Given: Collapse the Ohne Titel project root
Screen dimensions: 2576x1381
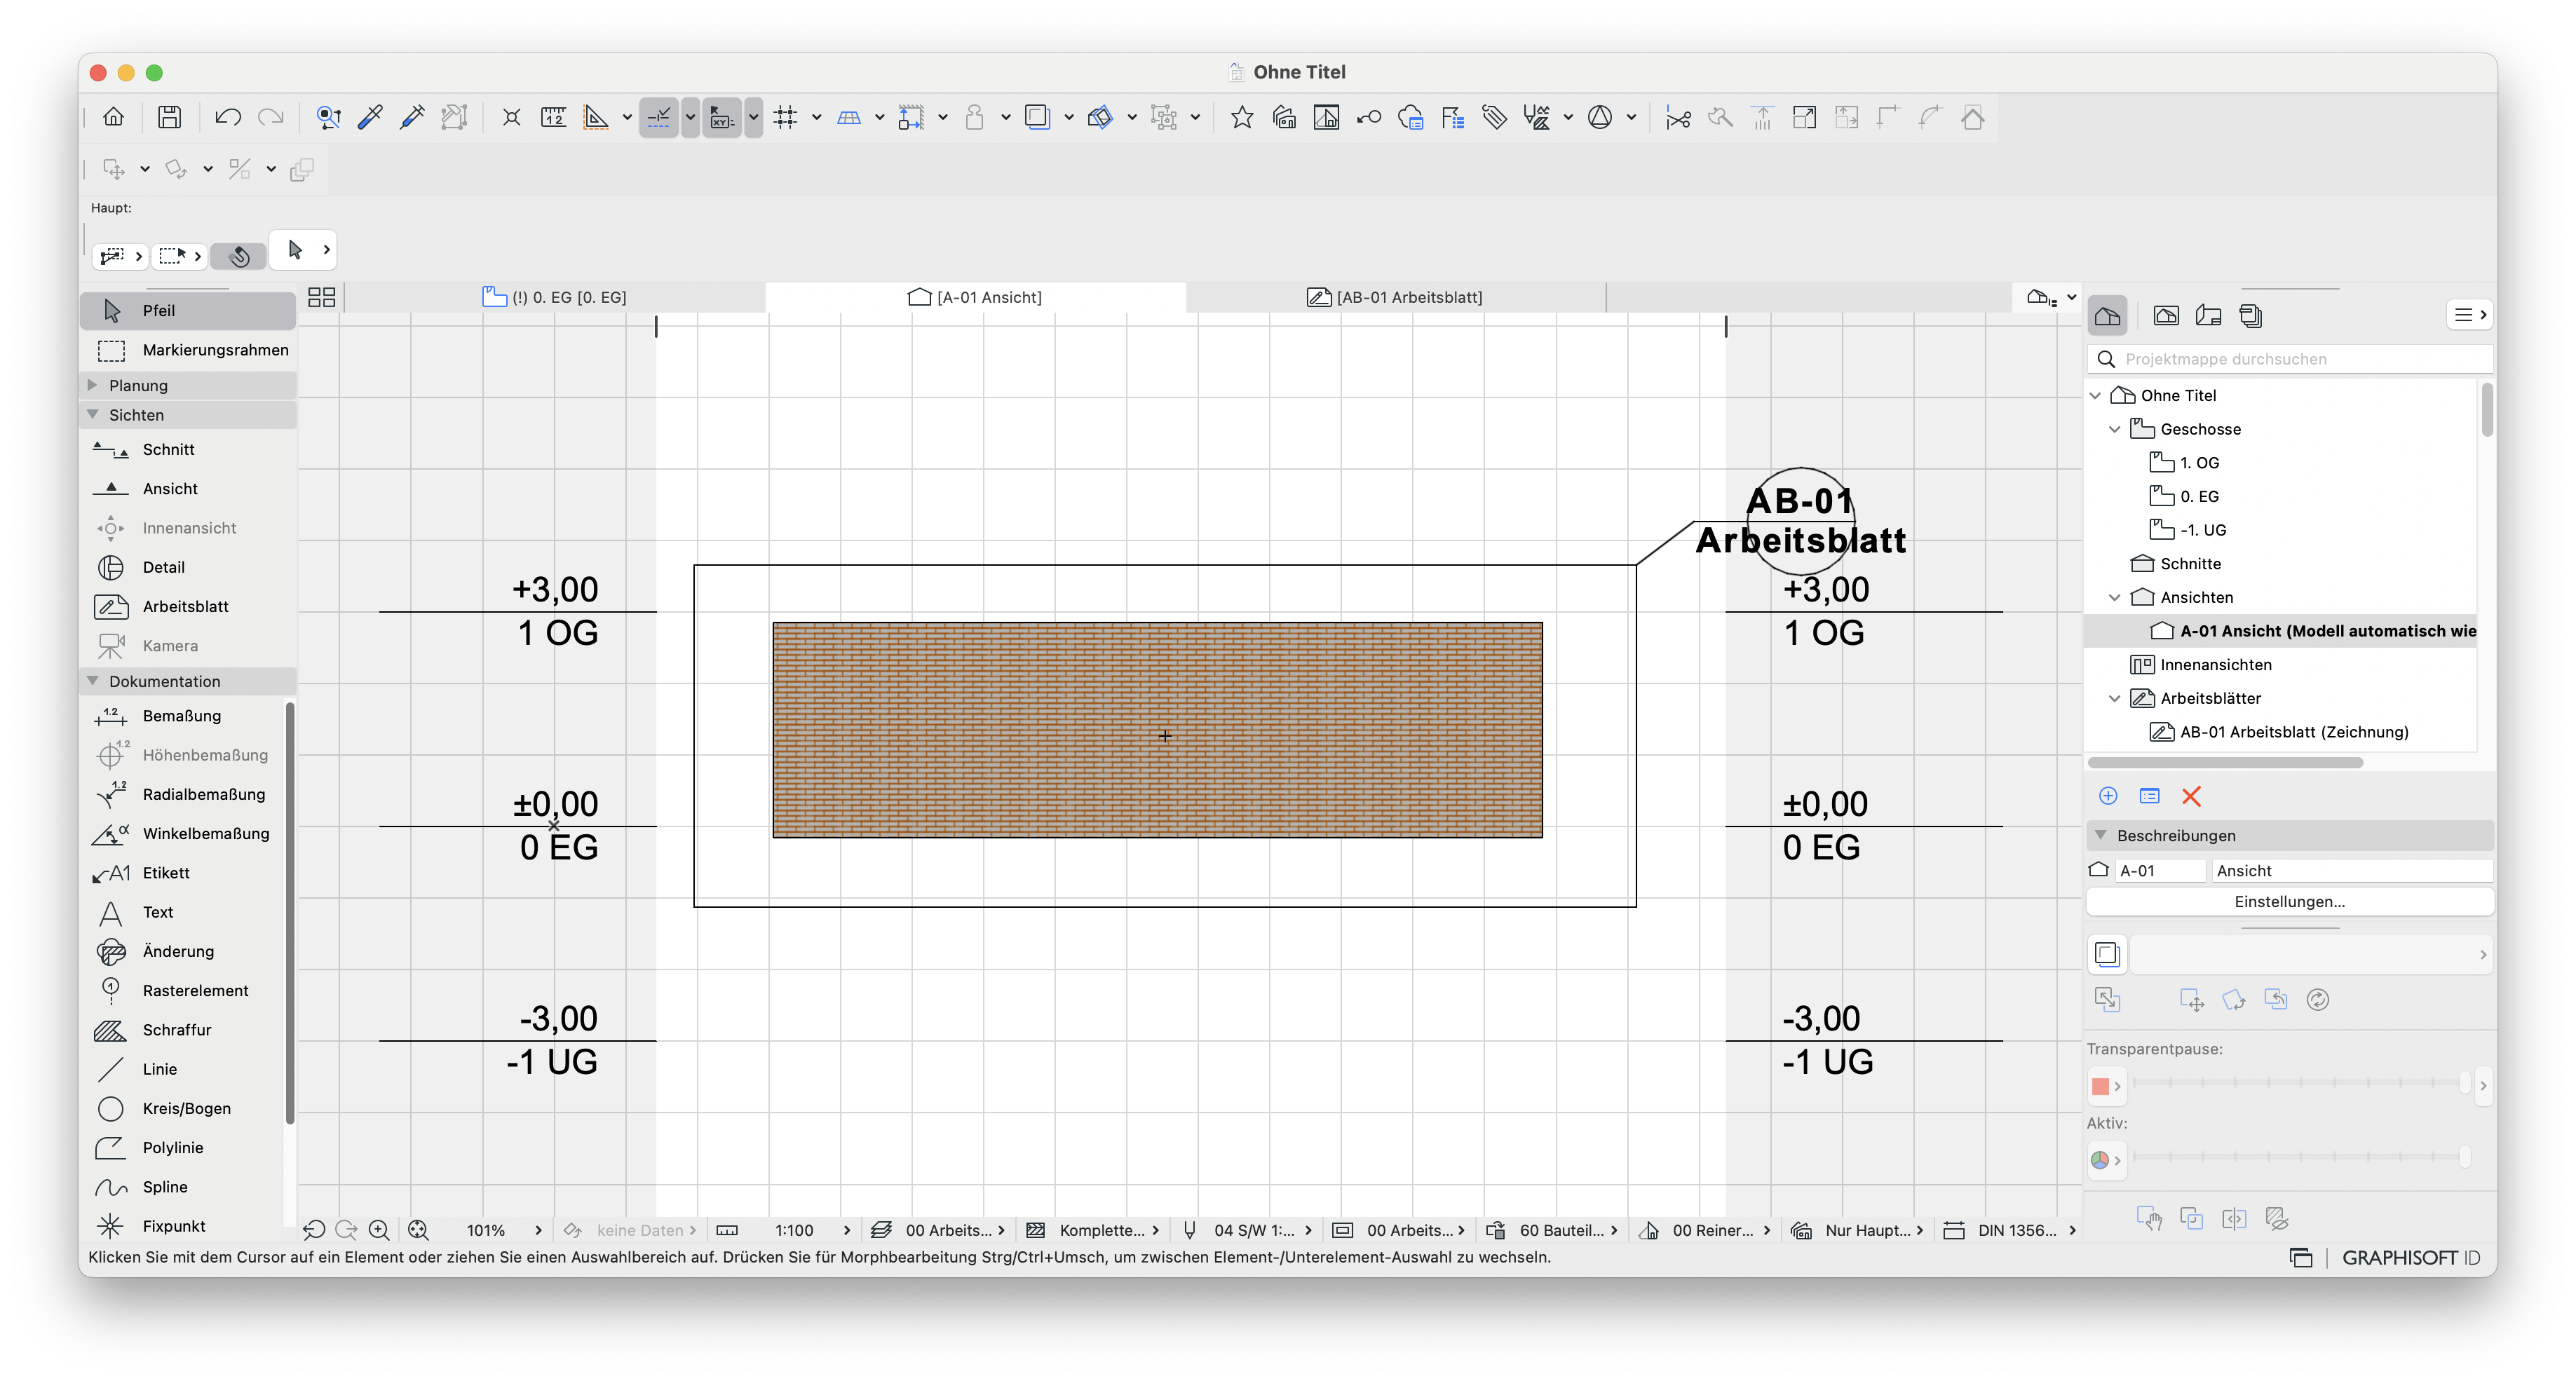Looking at the screenshot, I should [x=2095, y=395].
